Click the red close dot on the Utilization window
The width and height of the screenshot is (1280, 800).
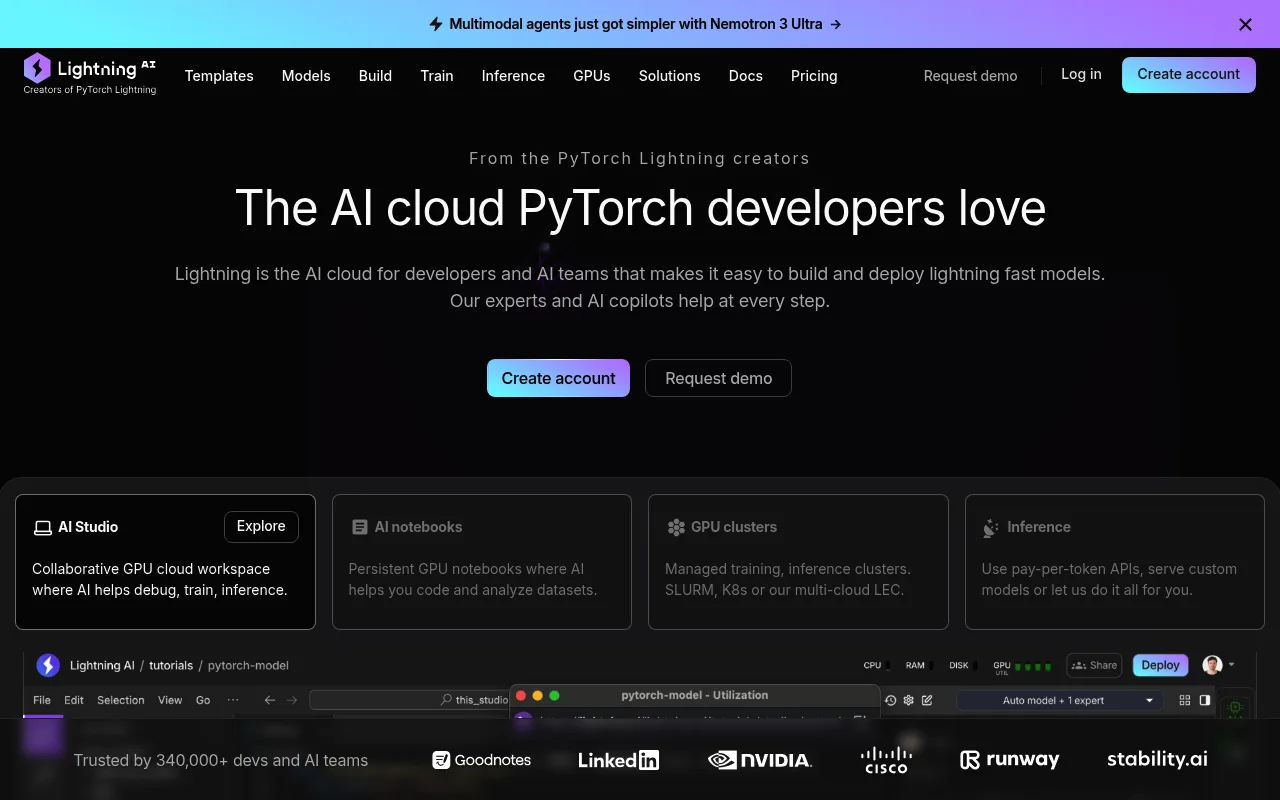point(521,695)
